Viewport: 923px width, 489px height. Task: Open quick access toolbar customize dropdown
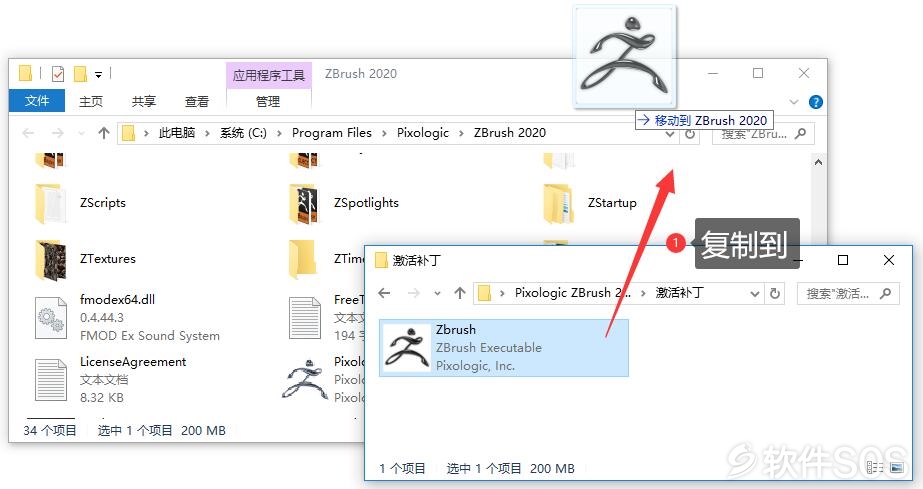tap(98, 74)
